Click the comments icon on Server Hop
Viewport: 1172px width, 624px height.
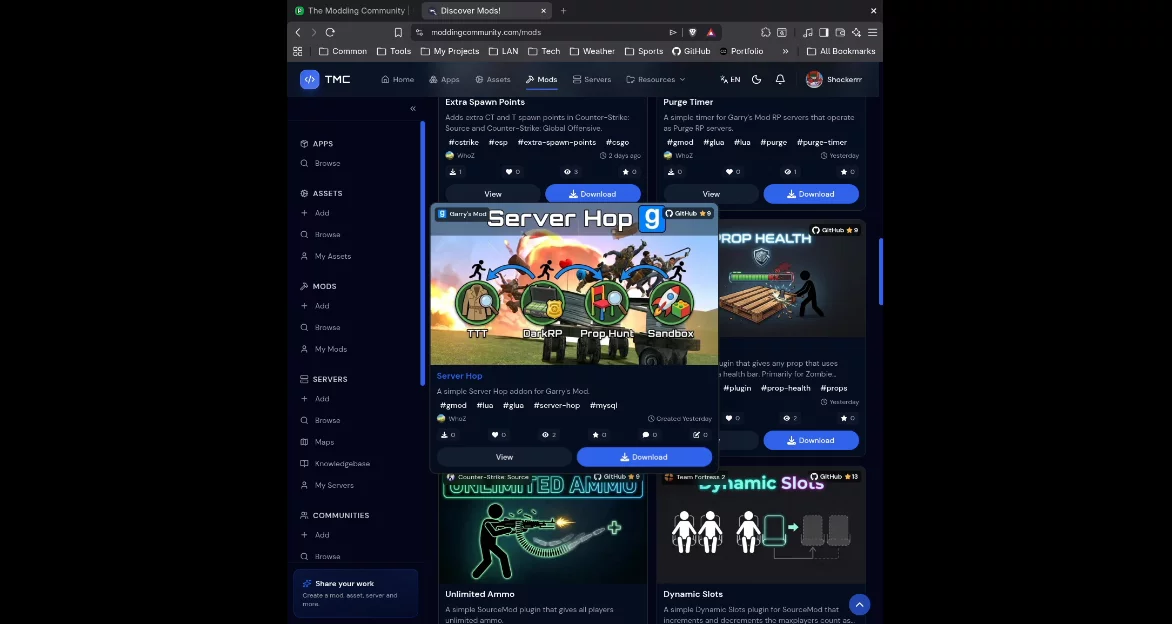pos(646,435)
